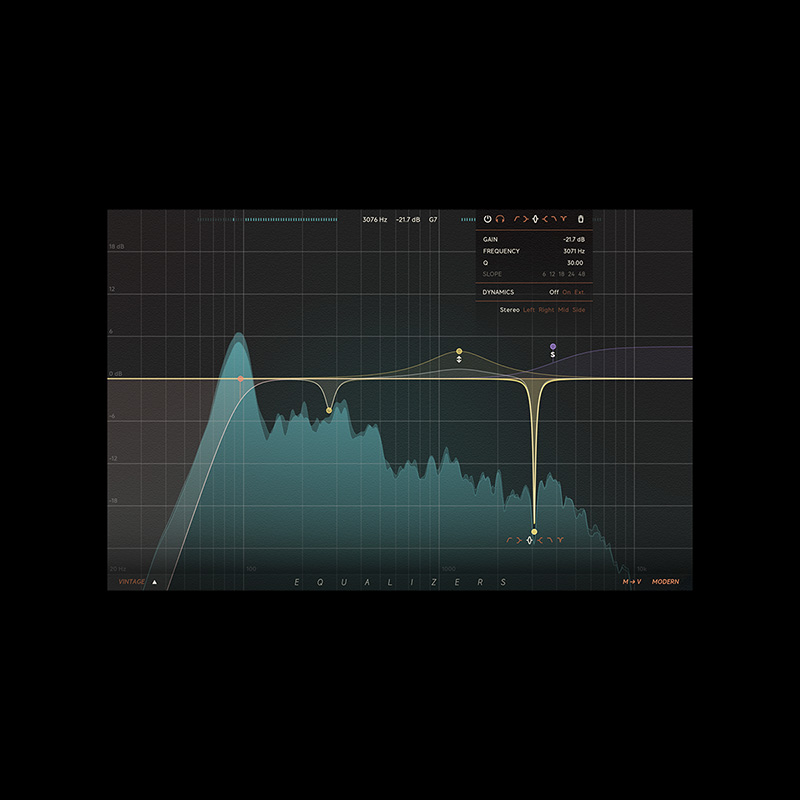Click the yellow boost band node above the zero line
The image size is (800, 800).
click(x=459, y=351)
